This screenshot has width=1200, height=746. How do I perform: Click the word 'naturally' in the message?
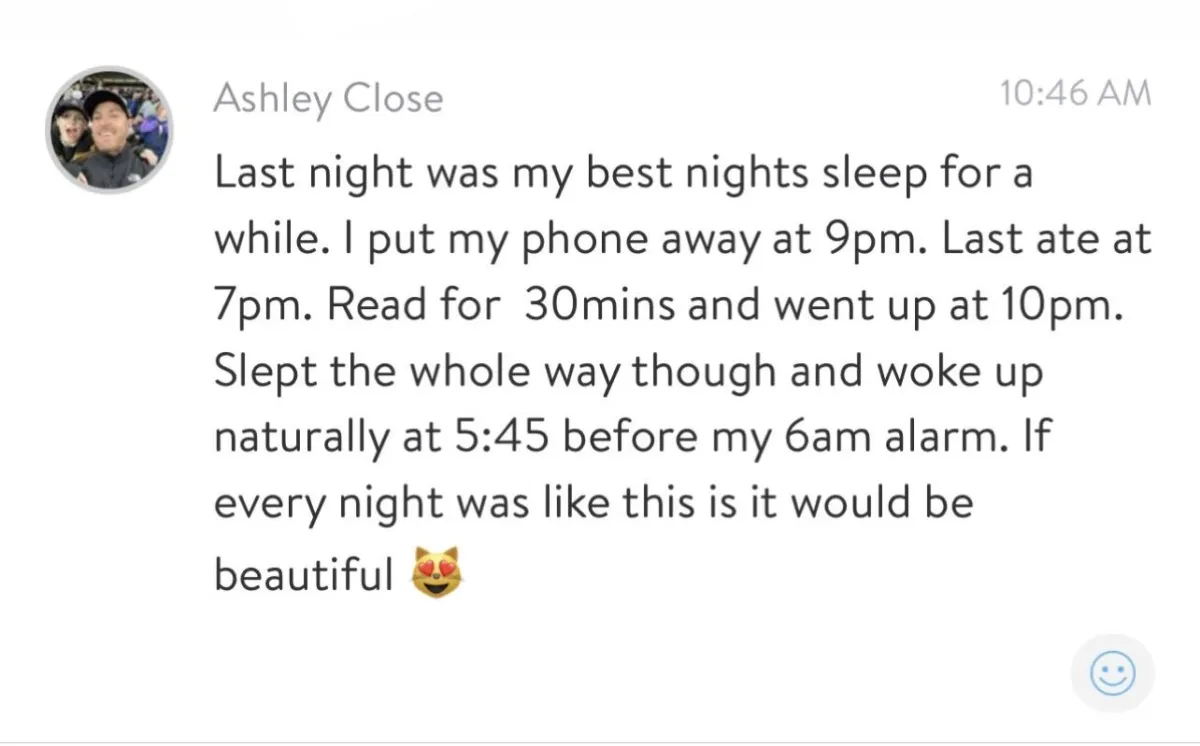coord(300,438)
